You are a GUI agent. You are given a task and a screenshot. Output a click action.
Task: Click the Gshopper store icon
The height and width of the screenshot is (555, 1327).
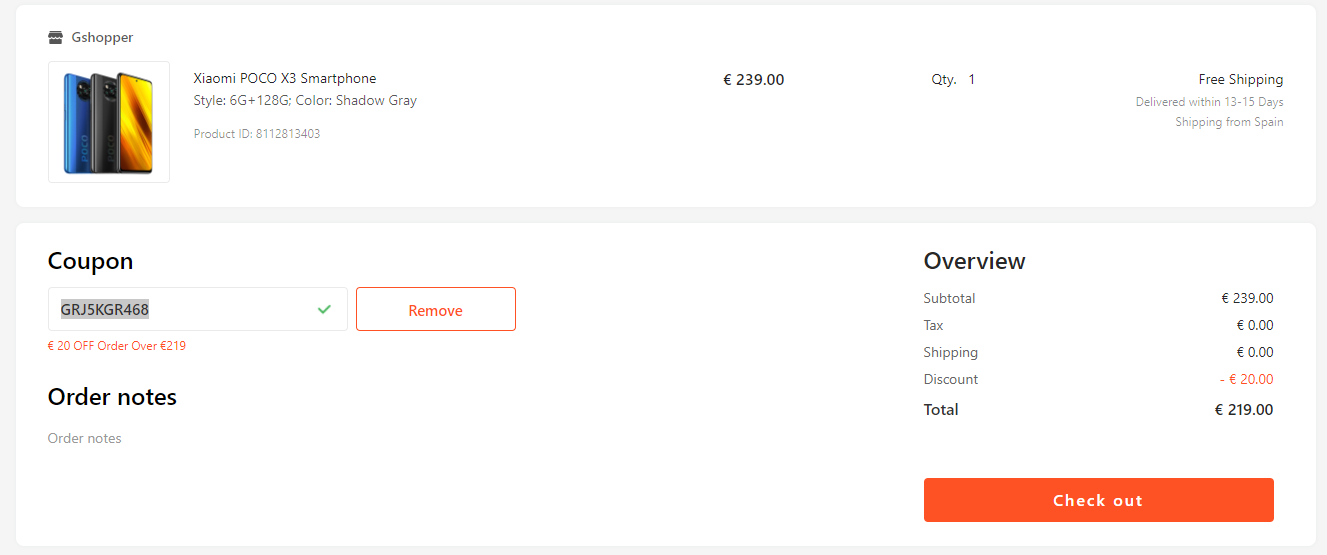coord(55,38)
